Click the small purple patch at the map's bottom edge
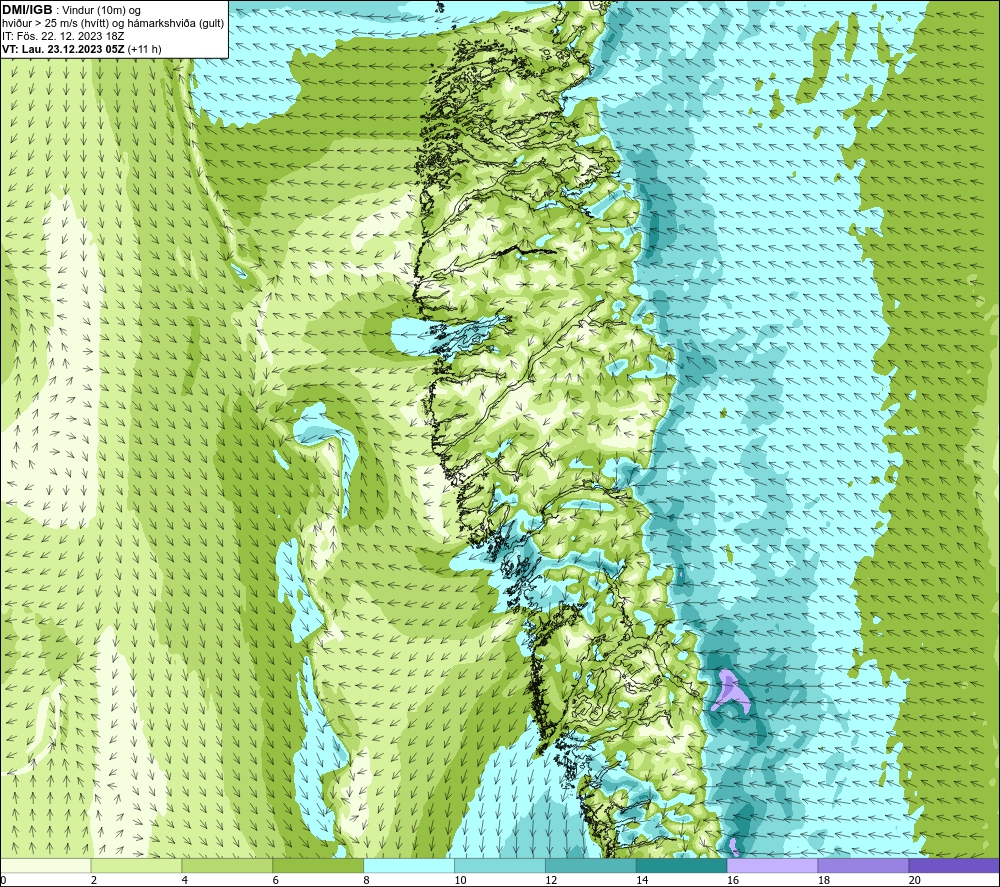Image resolution: width=1000 pixels, height=887 pixels. [x=733, y=848]
